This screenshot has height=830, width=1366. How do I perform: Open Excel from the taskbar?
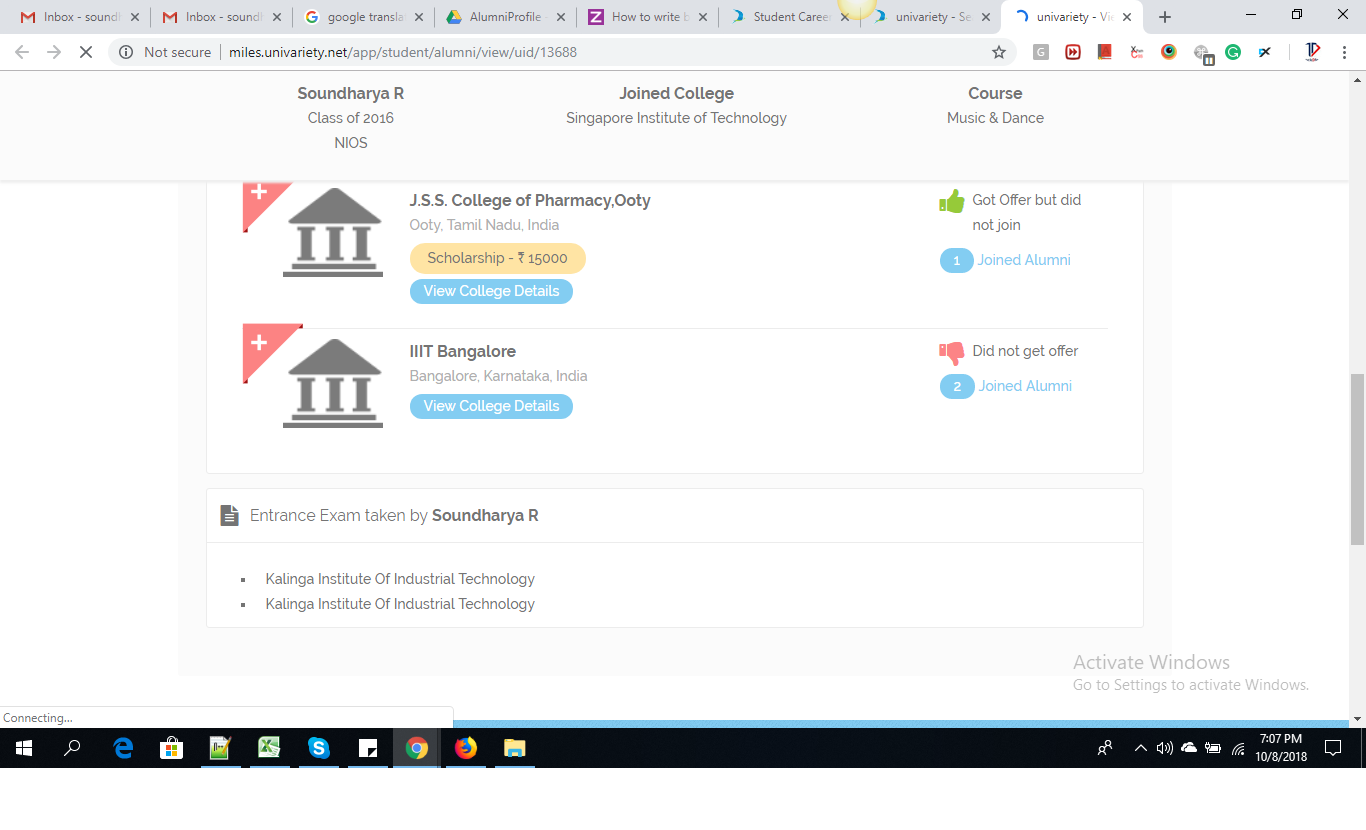tap(270, 747)
